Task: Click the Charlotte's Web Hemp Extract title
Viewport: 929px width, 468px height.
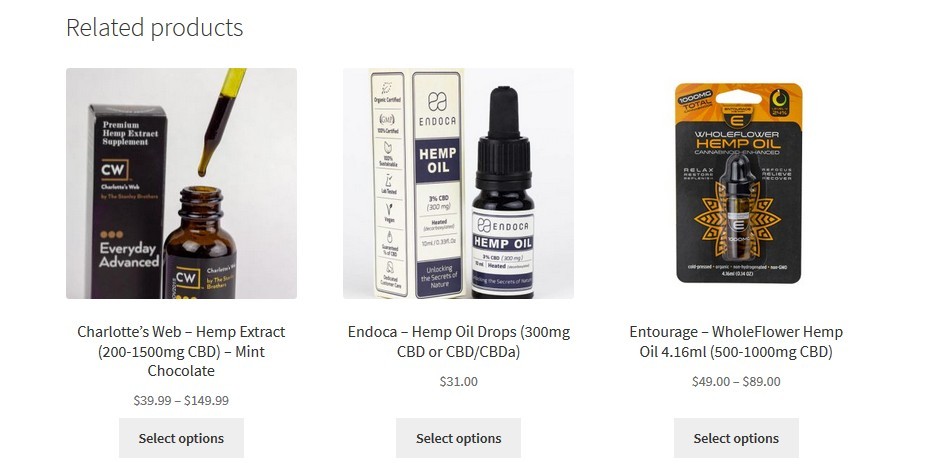Action: tap(181, 351)
